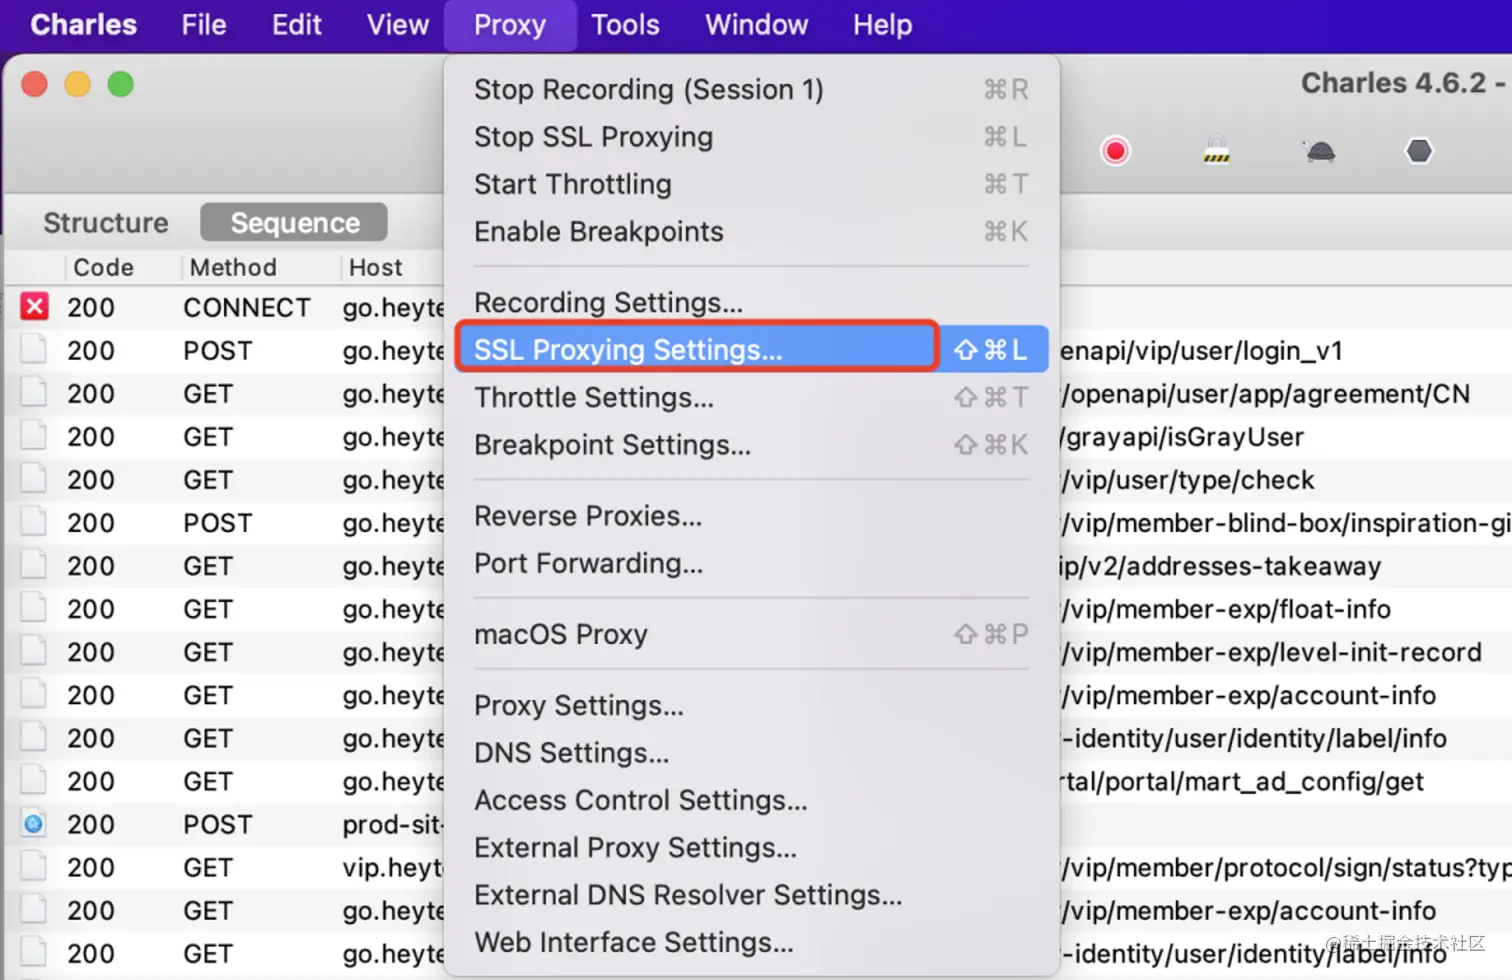Open the Charles application menu
The width and height of the screenshot is (1512, 980).
pos(83,24)
